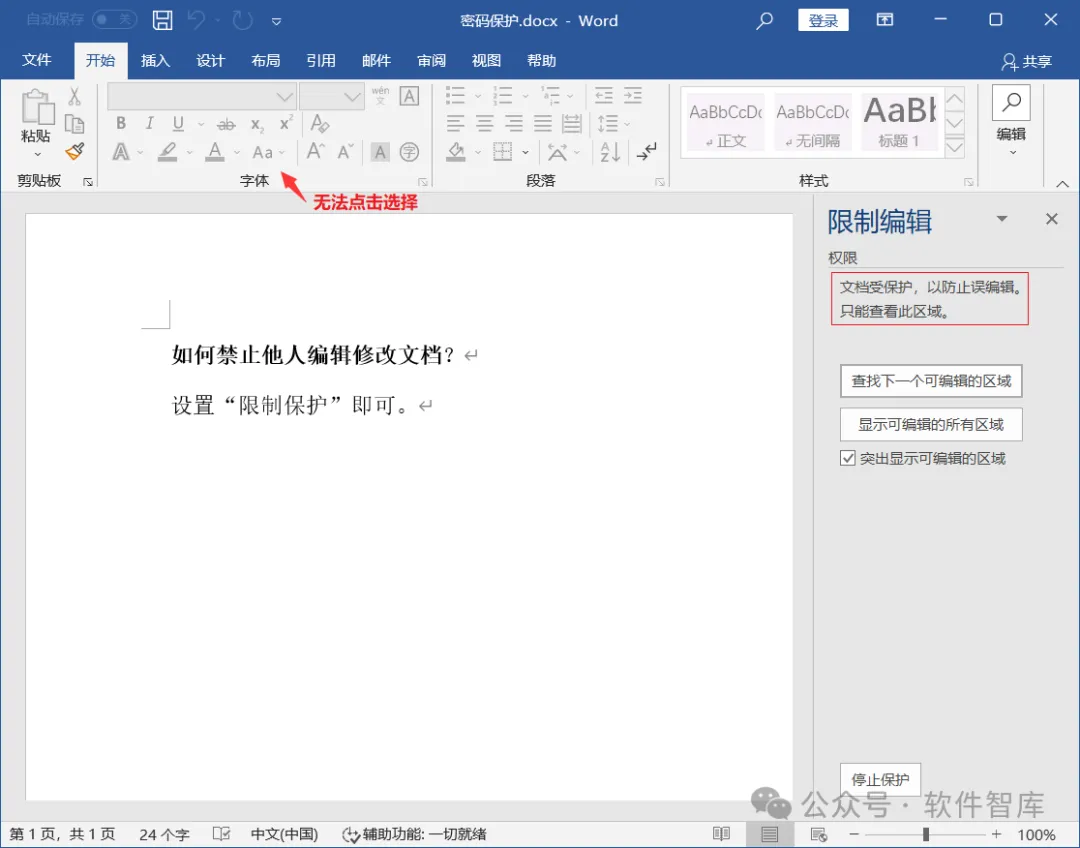1080x848 pixels.
Task: Click 显示可编辑的所有区域 button
Action: pos(931,424)
